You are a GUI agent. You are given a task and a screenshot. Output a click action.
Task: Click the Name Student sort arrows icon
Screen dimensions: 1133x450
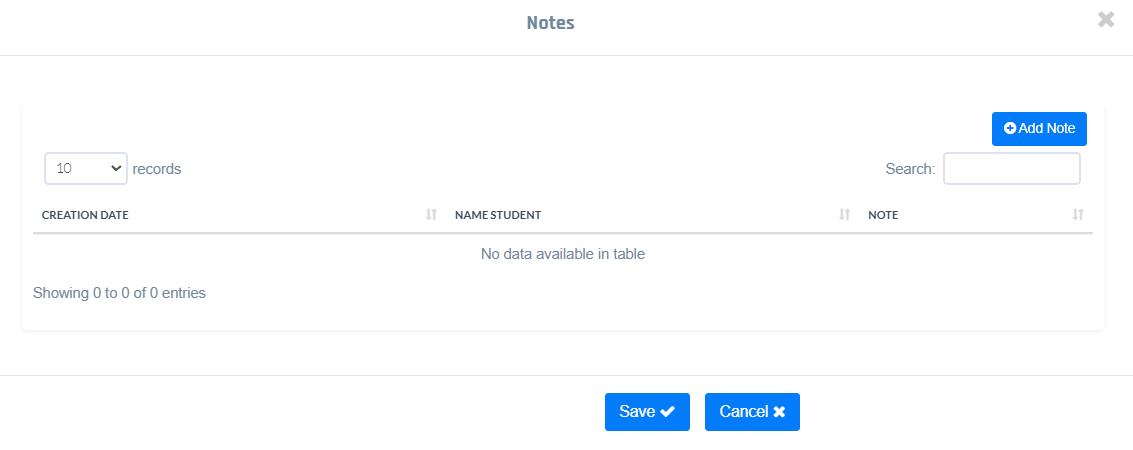tap(844, 215)
